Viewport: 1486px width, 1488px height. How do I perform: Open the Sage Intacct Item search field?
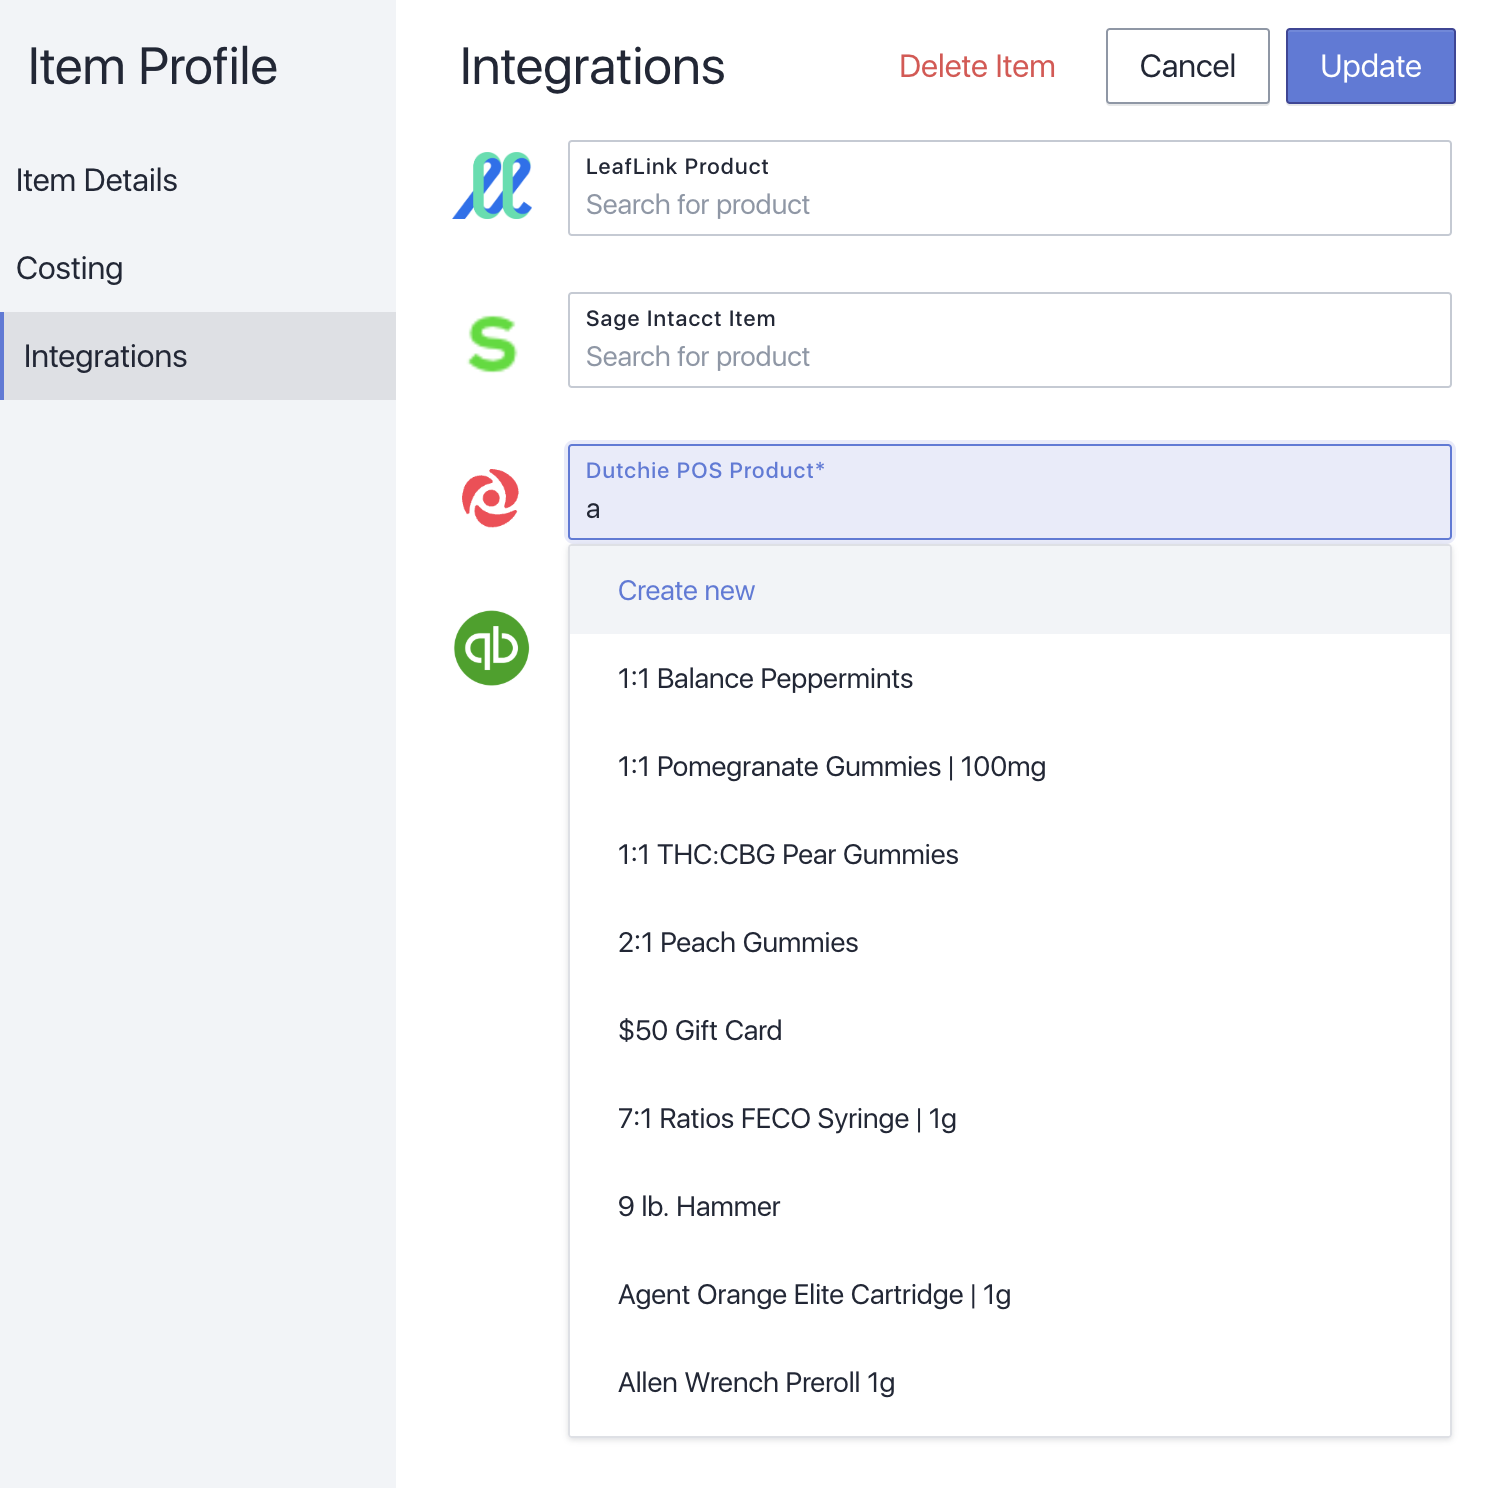click(x=1010, y=340)
